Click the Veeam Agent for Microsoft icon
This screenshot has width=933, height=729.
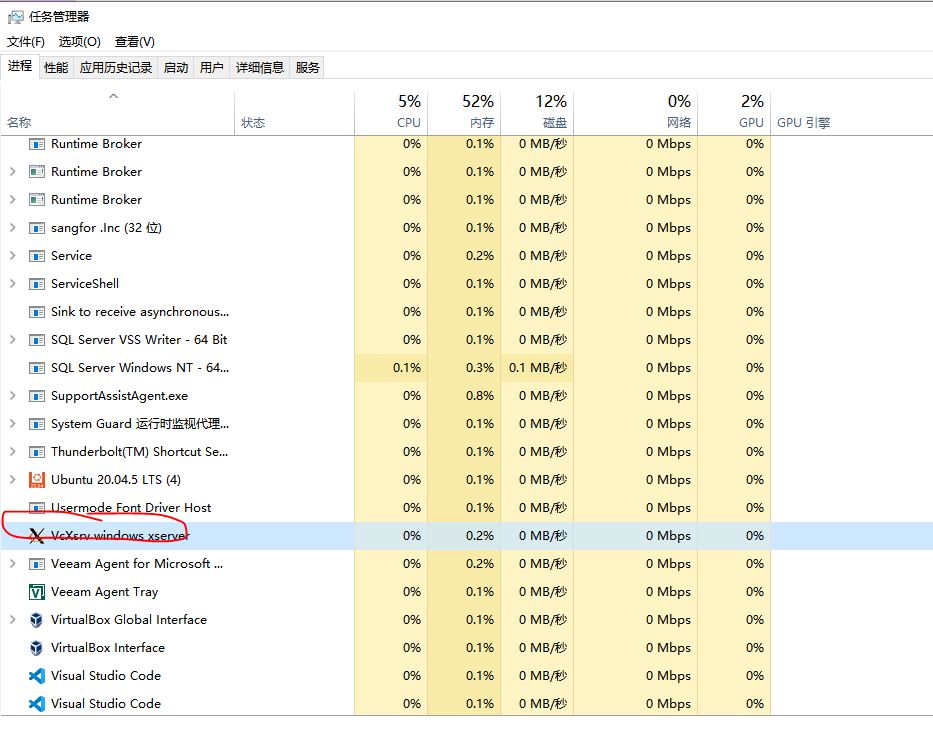click(x=37, y=564)
